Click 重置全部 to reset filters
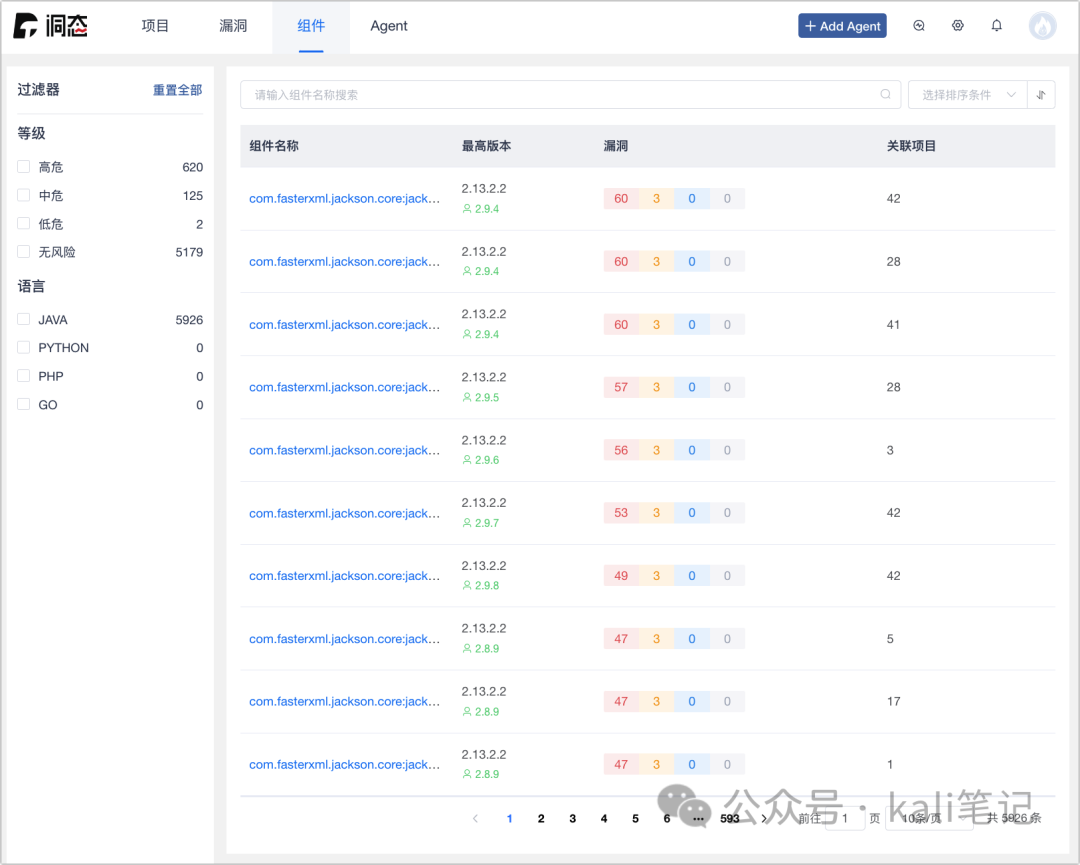This screenshot has width=1080, height=865. click(177, 90)
